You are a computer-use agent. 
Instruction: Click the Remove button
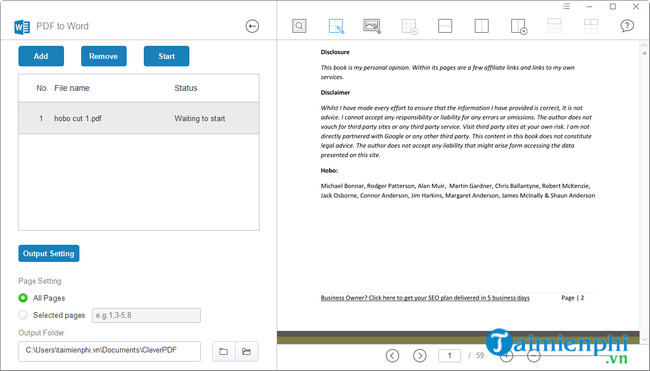[104, 56]
